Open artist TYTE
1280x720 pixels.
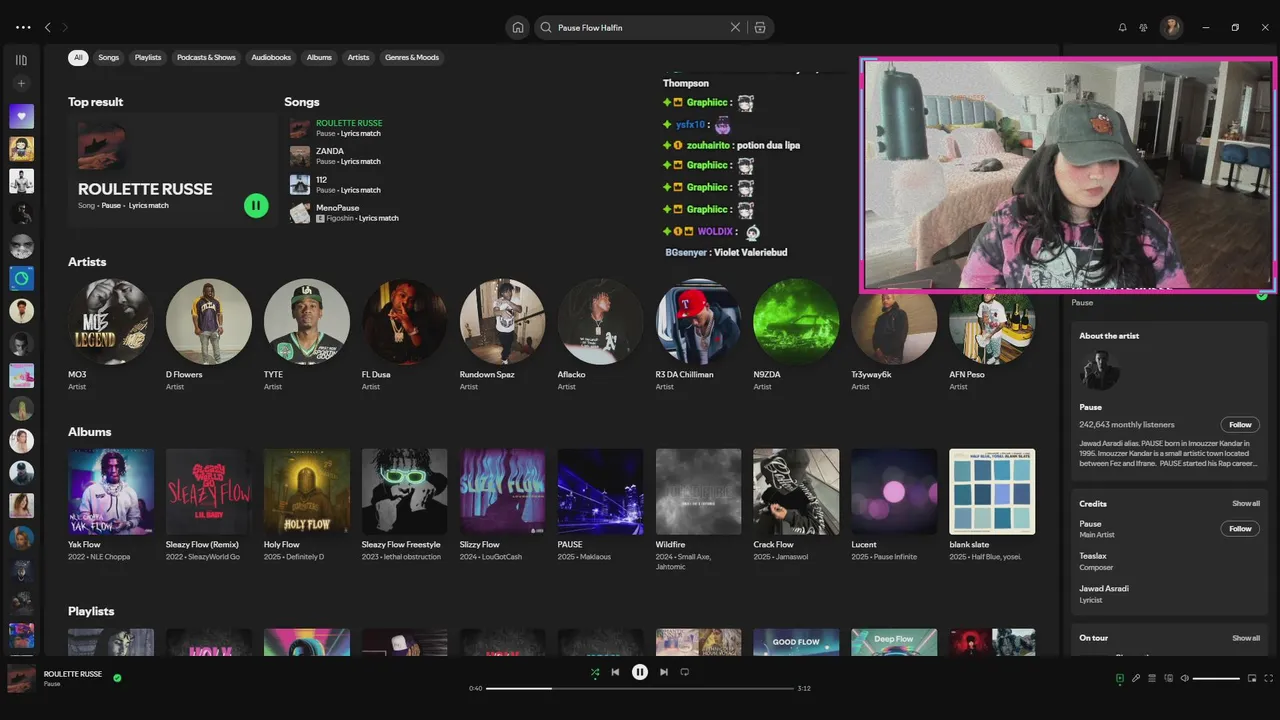pos(307,335)
